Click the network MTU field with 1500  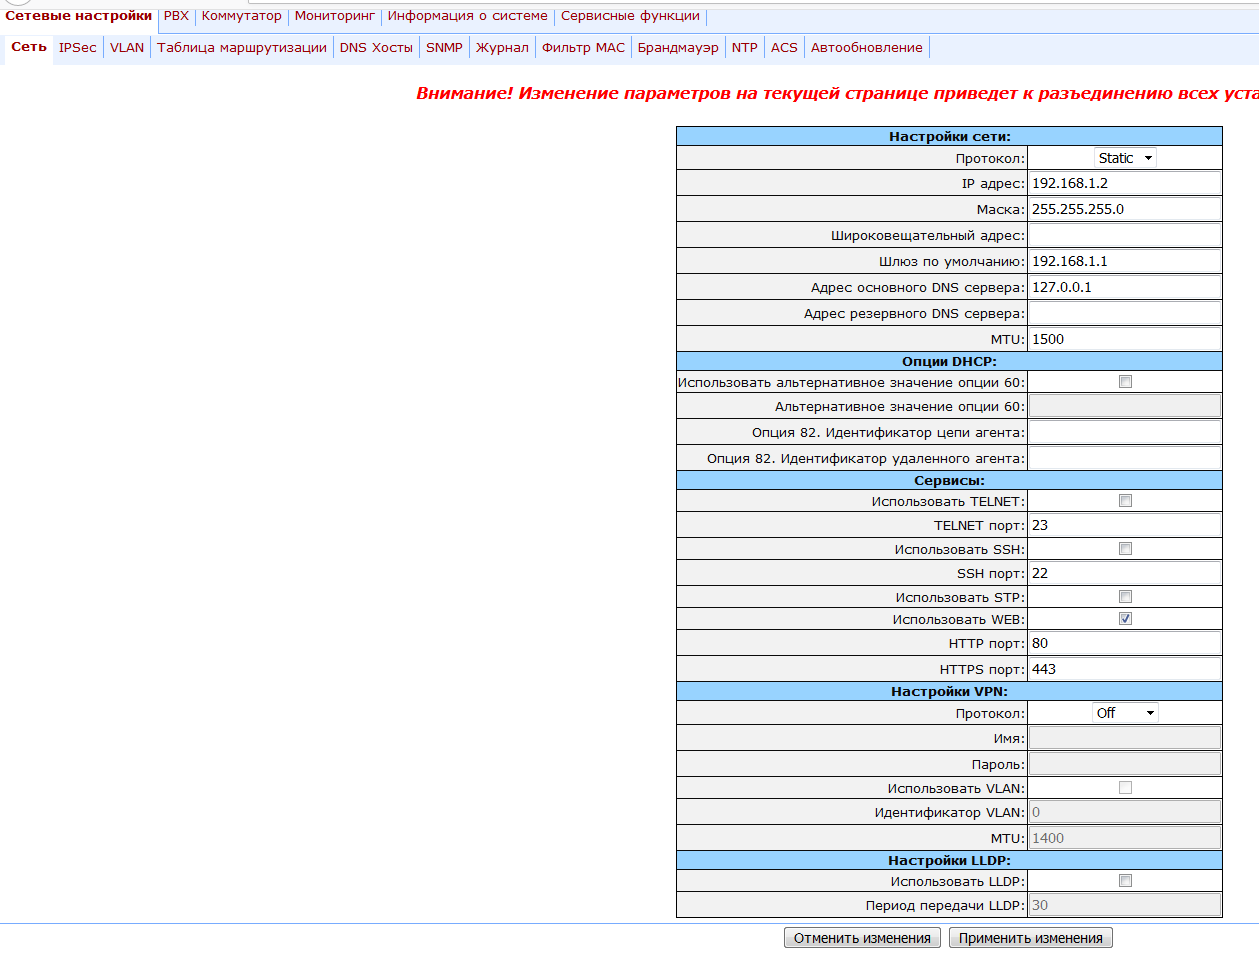pyautogui.click(x=1125, y=339)
